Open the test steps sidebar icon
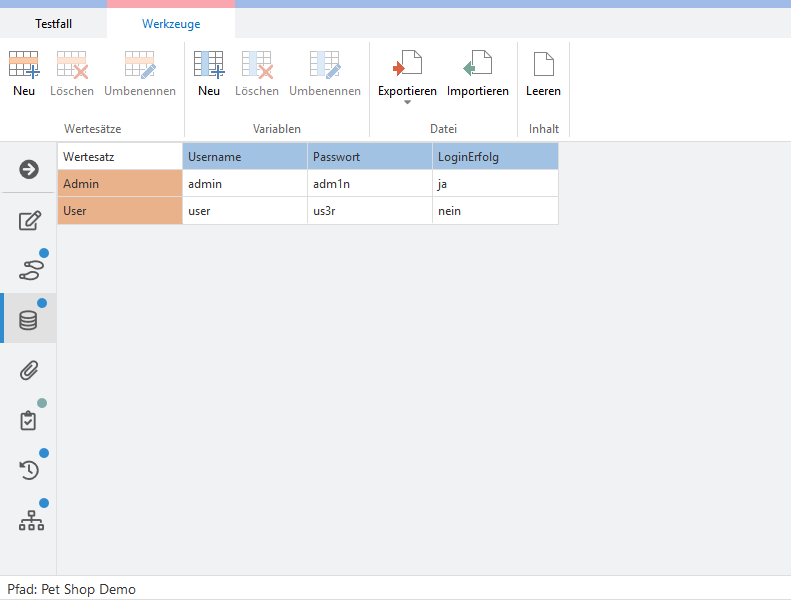This screenshot has width=791, height=600. coord(29,270)
